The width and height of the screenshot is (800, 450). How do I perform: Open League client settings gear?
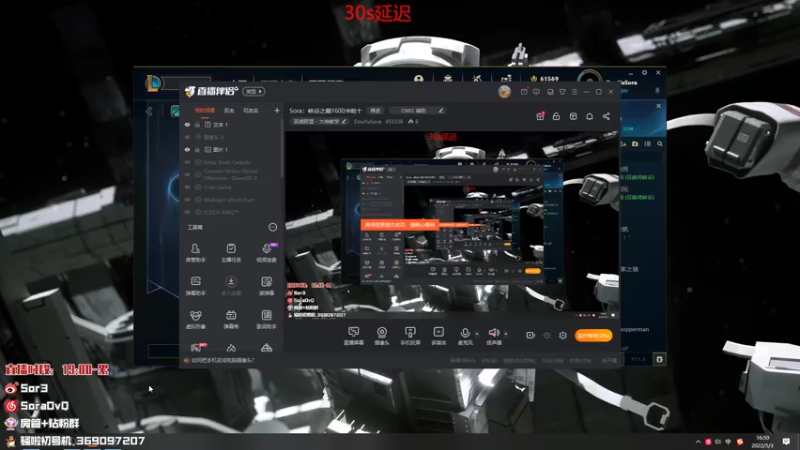pos(644,72)
